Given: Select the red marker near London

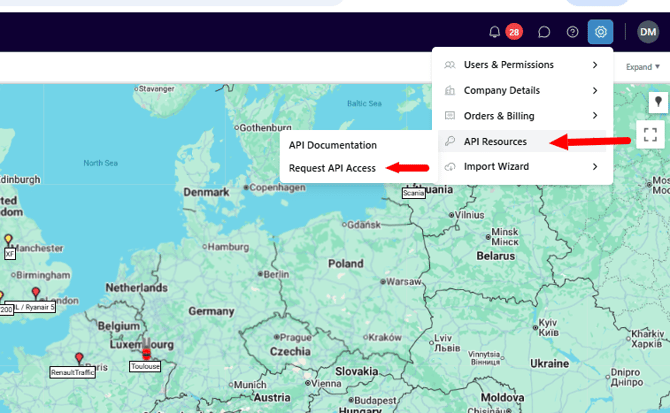Looking at the screenshot, I should pos(36,293).
